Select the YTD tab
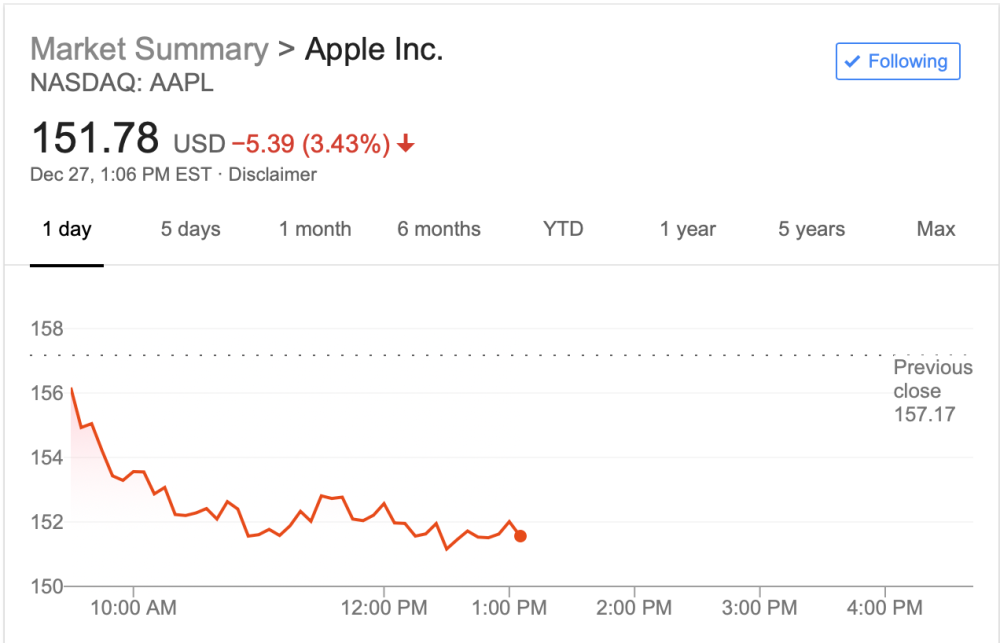The width and height of the screenshot is (1000, 643). [x=563, y=229]
